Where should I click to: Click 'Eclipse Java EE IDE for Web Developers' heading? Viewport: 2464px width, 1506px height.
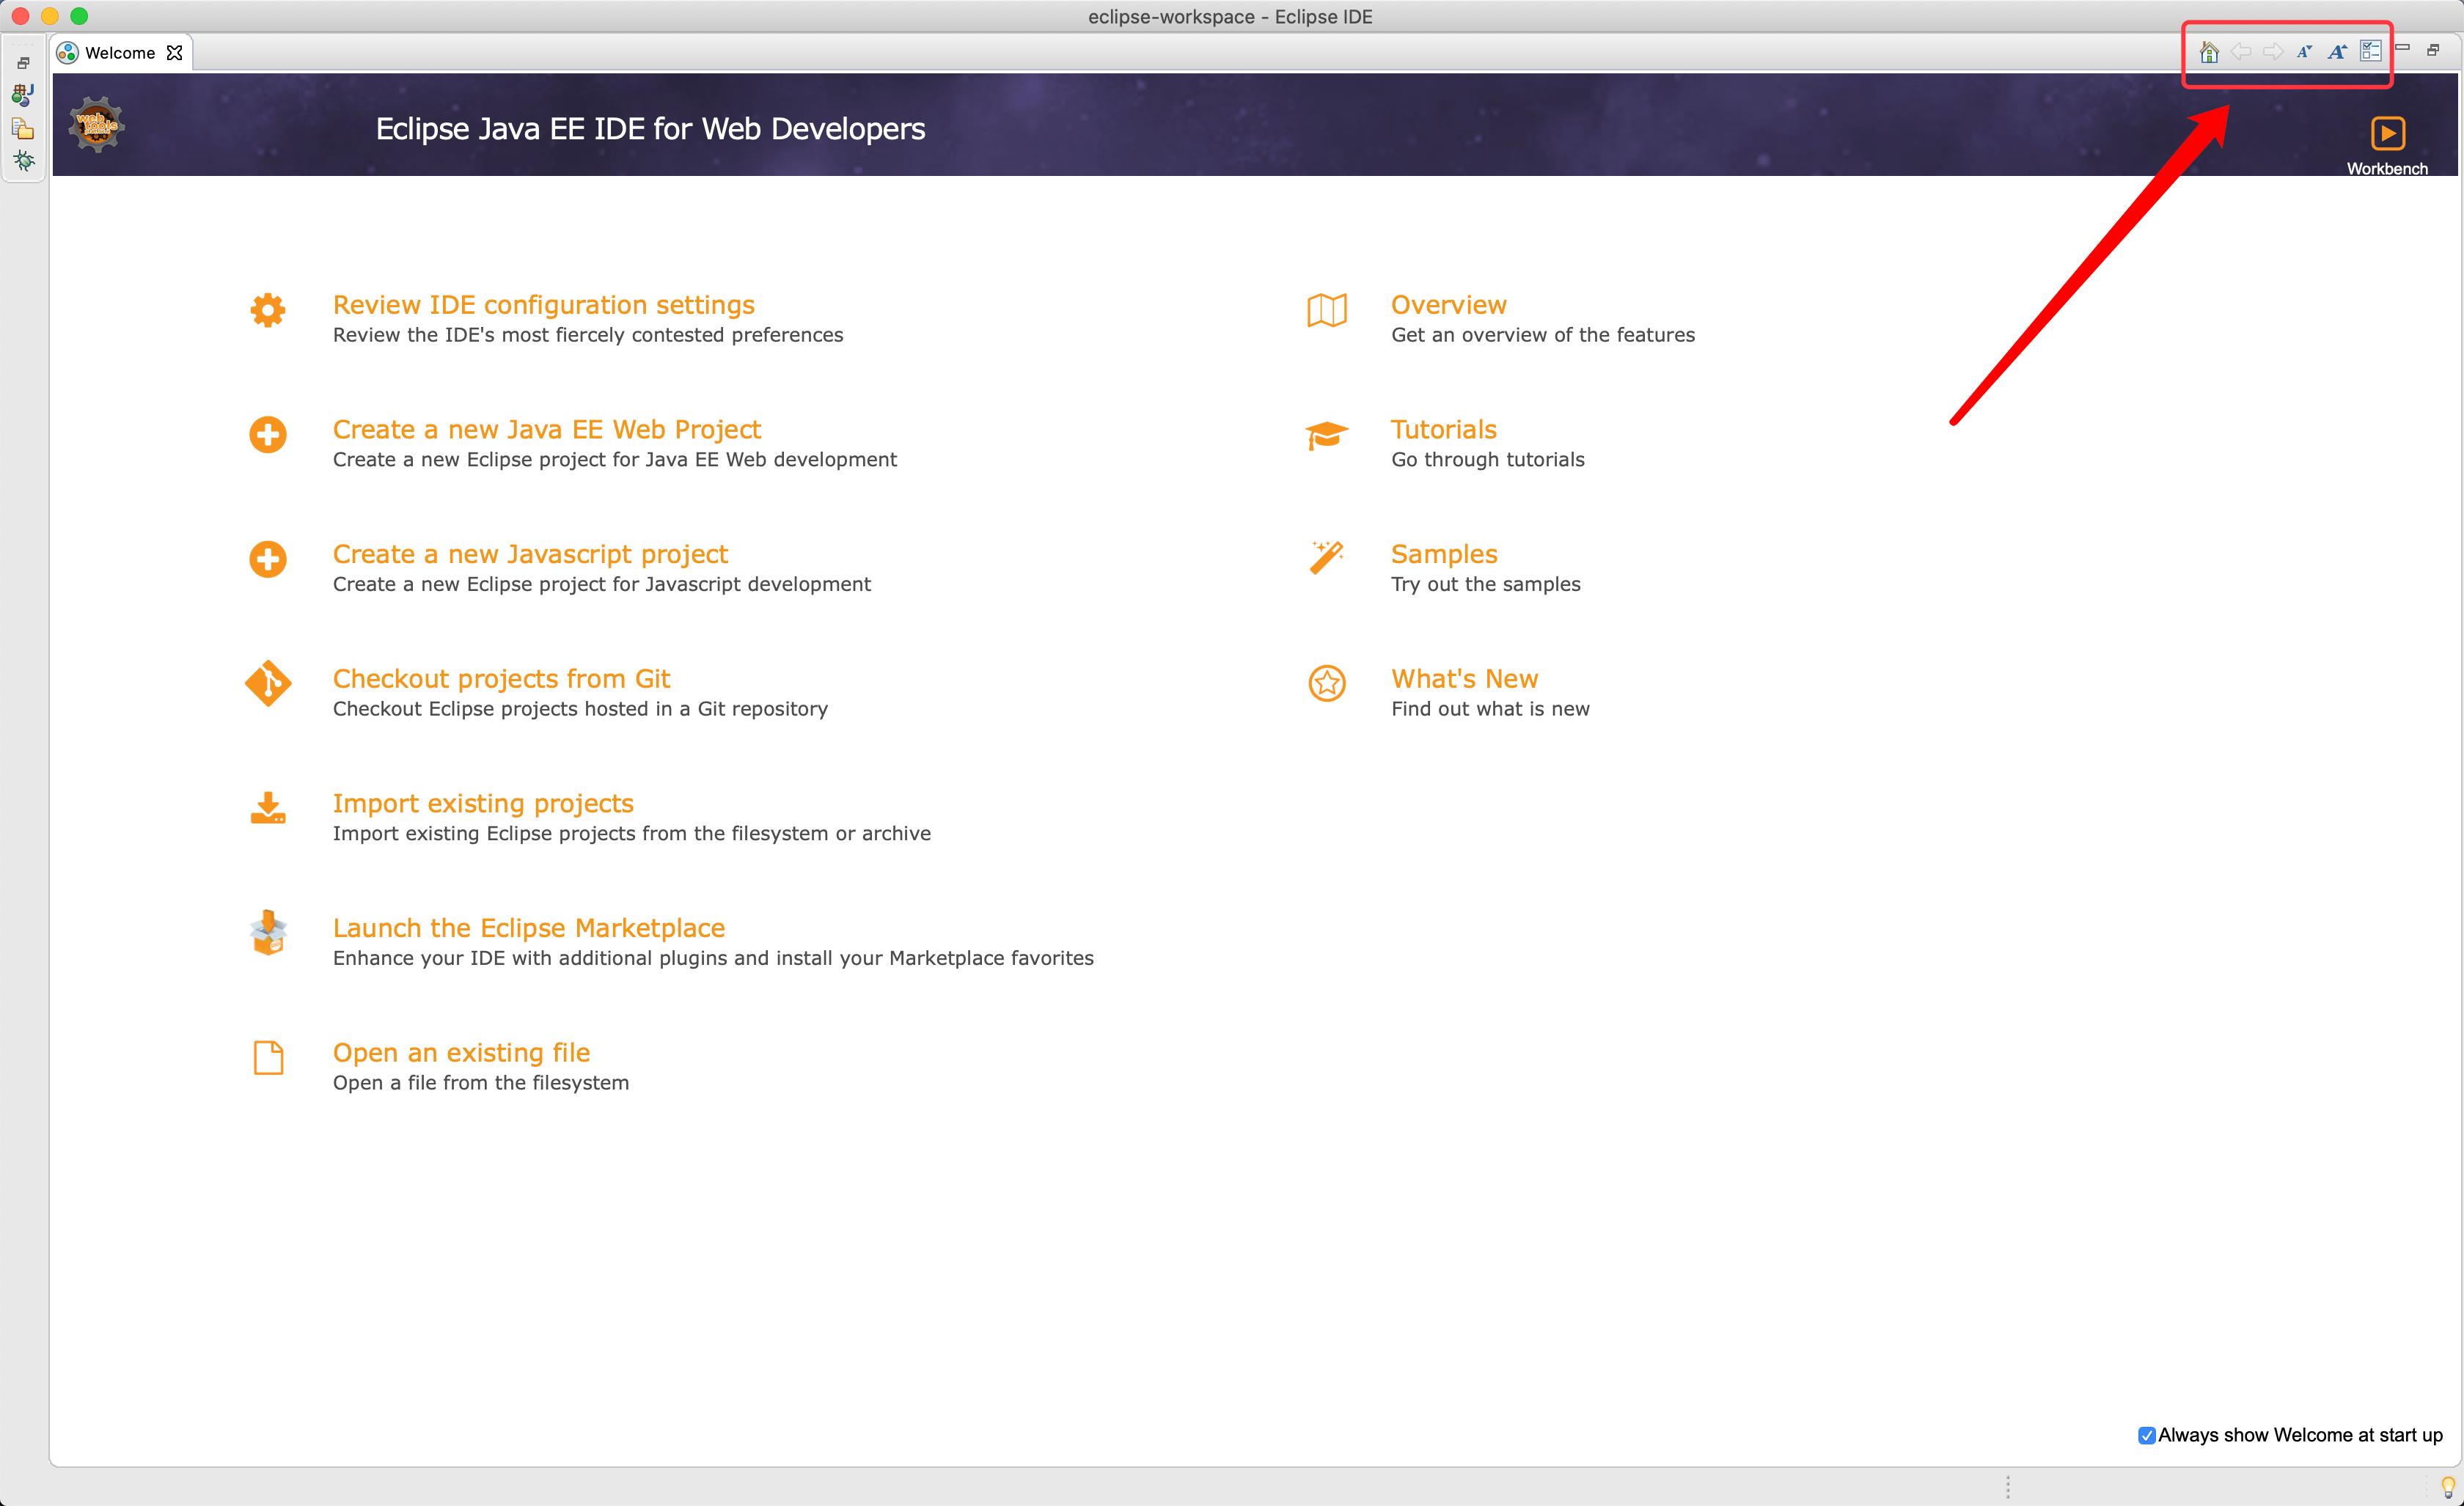click(x=650, y=129)
